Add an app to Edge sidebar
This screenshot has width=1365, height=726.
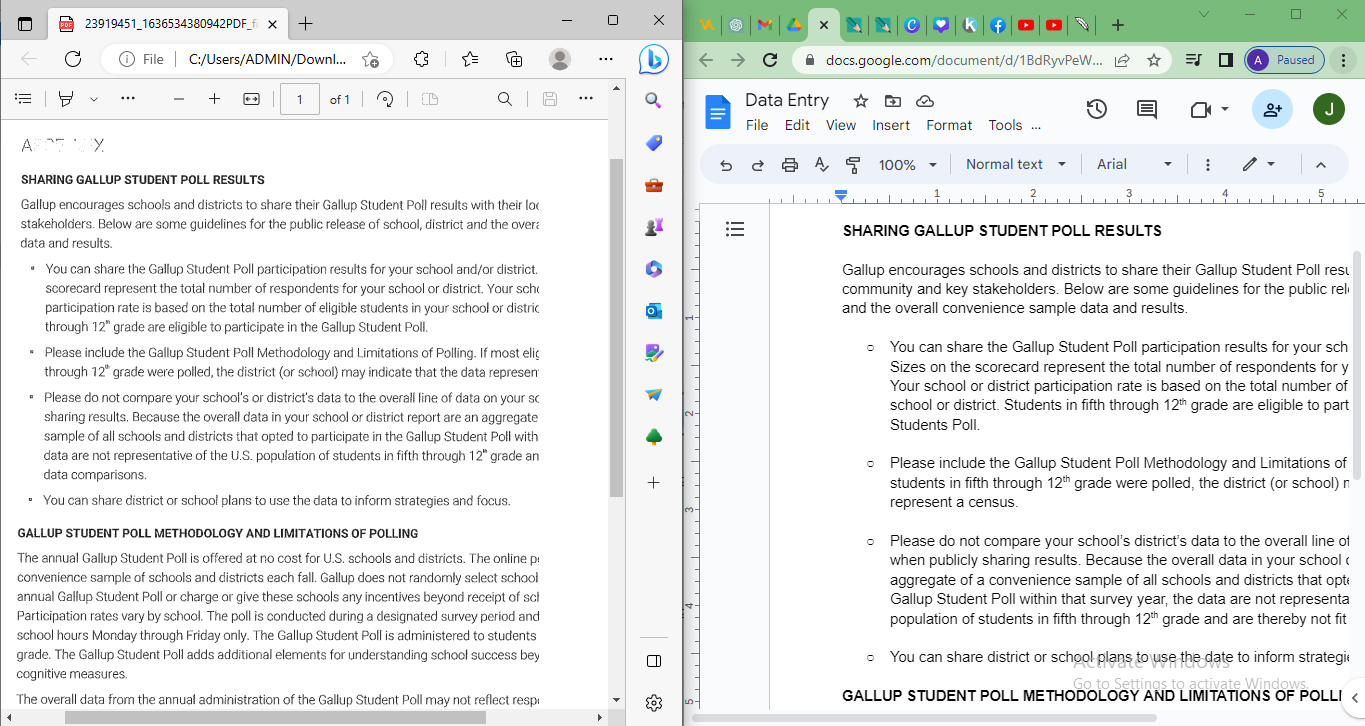click(654, 482)
